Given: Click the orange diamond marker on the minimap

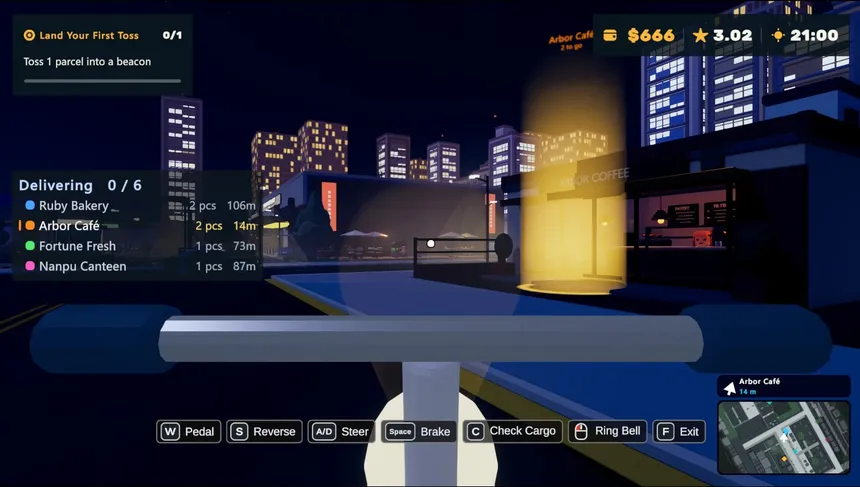Looking at the screenshot, I should click(x=784, y=458).
